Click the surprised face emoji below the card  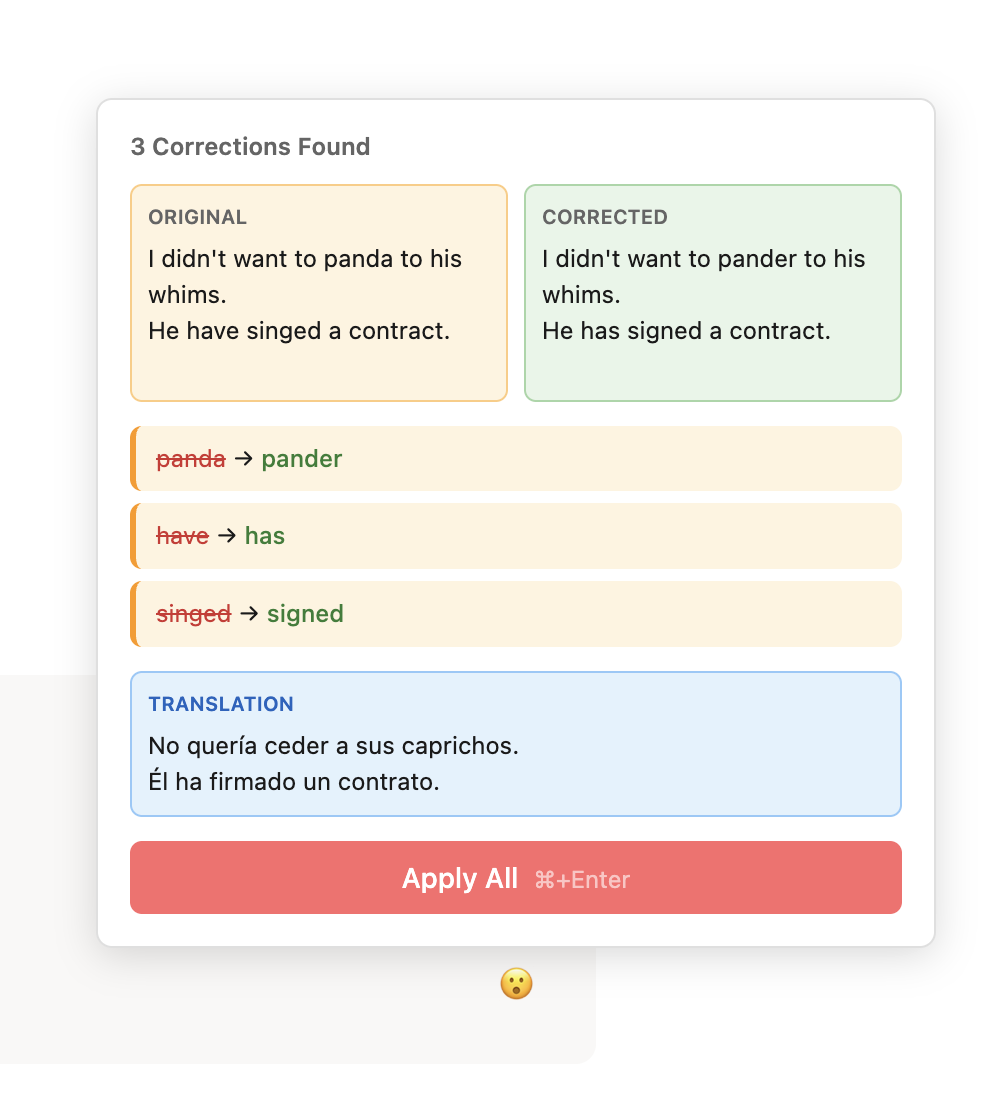pyautogui.click(x=516, y=983)
